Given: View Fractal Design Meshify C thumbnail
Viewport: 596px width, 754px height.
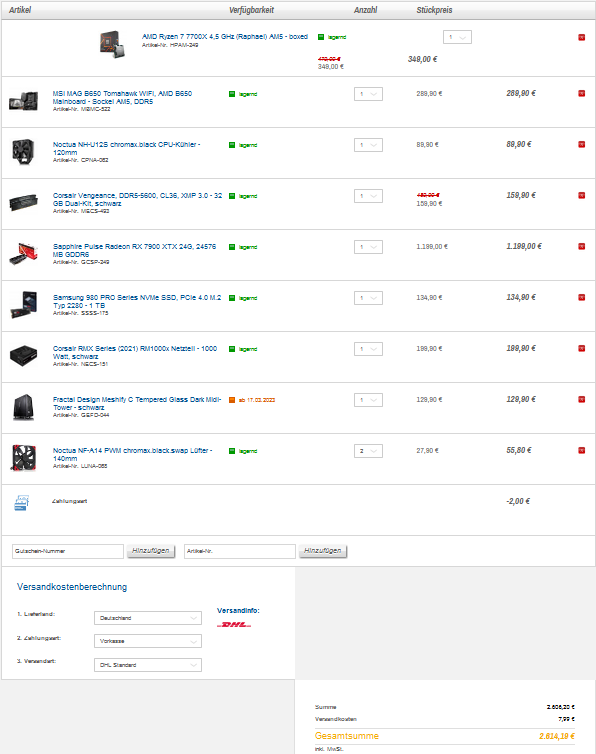Looking at the screenshot, I should pos(24,407).
